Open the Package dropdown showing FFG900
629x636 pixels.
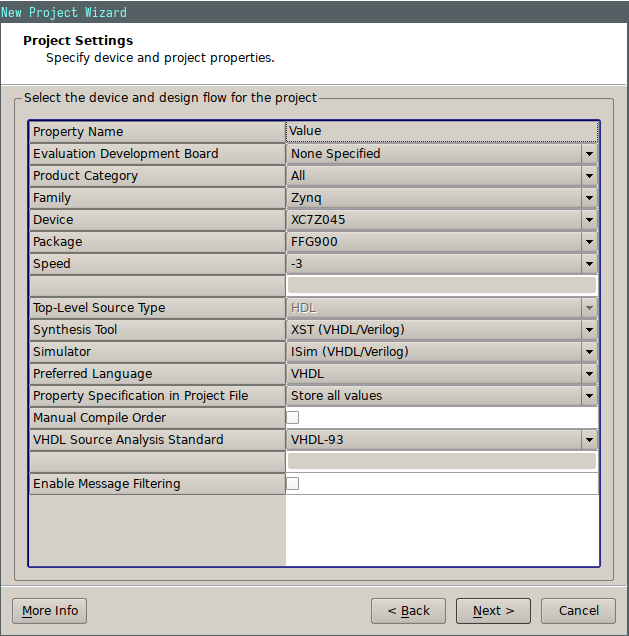(442, 242)
